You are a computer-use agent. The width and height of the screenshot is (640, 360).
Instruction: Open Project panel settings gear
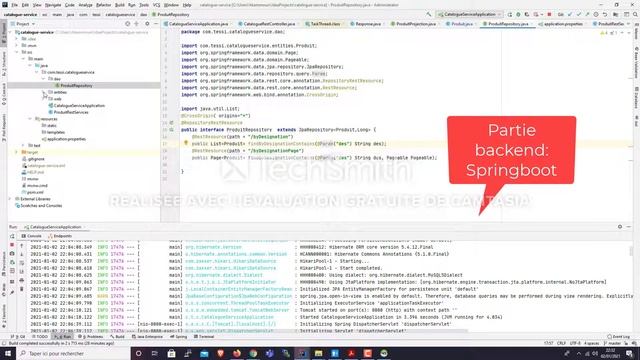coord(147,24)
